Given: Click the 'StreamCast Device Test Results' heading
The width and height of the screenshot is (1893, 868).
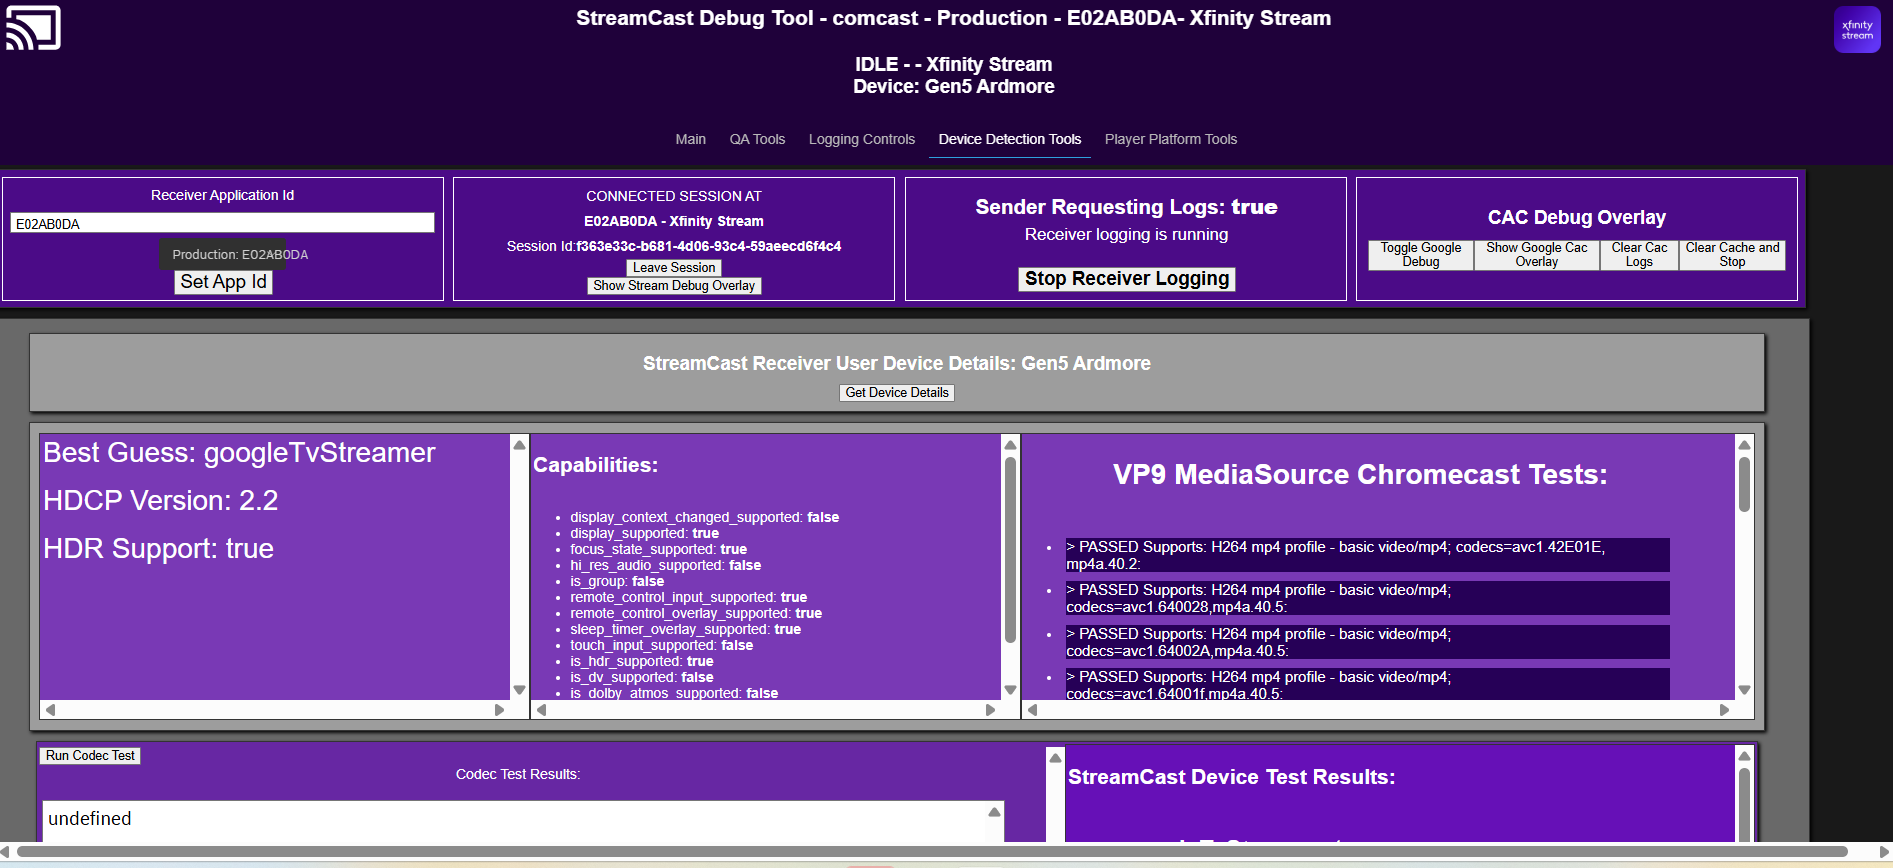Looking at the screenshot, I should click(x=1231, y=777).
